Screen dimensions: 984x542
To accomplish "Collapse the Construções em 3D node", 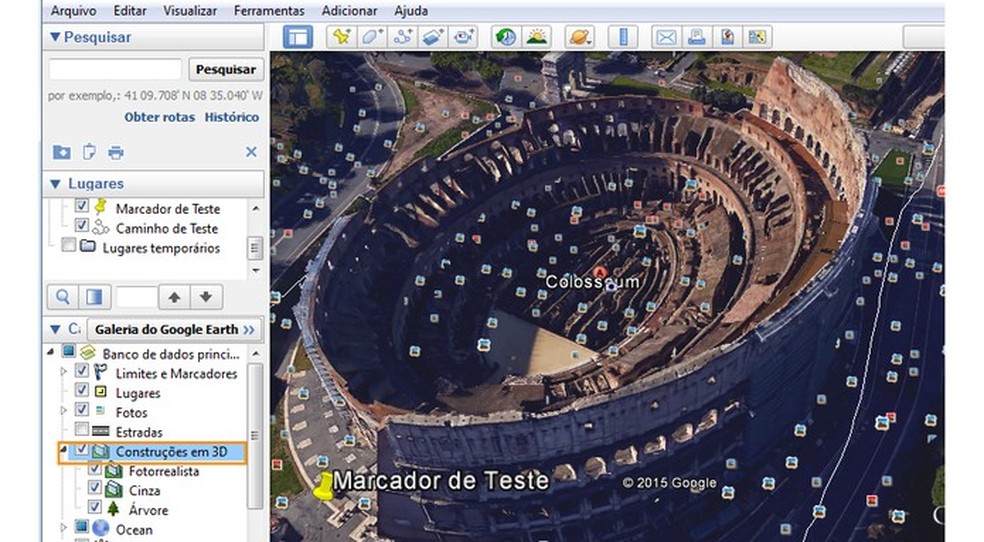I will 63,449.
